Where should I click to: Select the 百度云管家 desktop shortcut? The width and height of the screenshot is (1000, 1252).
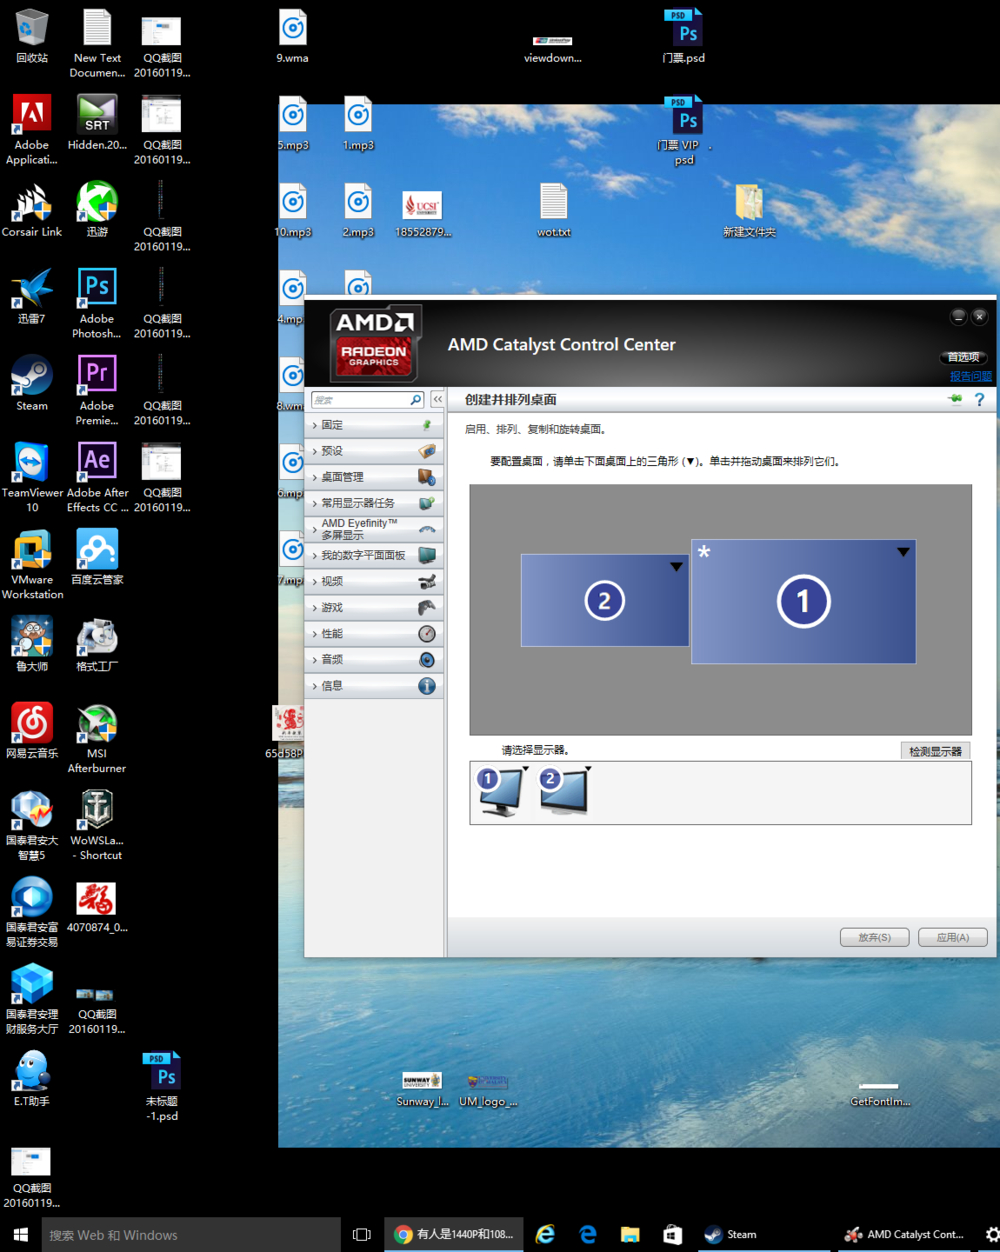pyautogui.click(x=97, y=558)
